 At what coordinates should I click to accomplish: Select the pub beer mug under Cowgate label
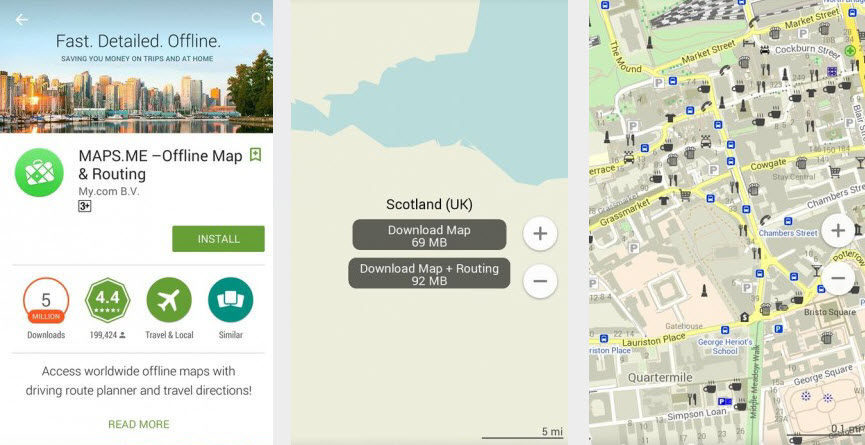point(802,163)
